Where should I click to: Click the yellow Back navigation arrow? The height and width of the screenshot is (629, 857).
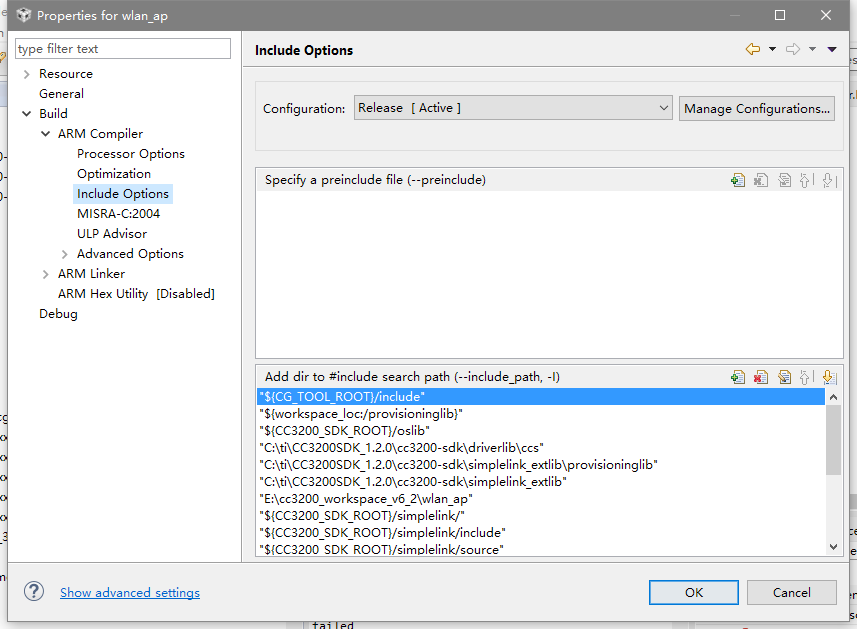(752, 49)
